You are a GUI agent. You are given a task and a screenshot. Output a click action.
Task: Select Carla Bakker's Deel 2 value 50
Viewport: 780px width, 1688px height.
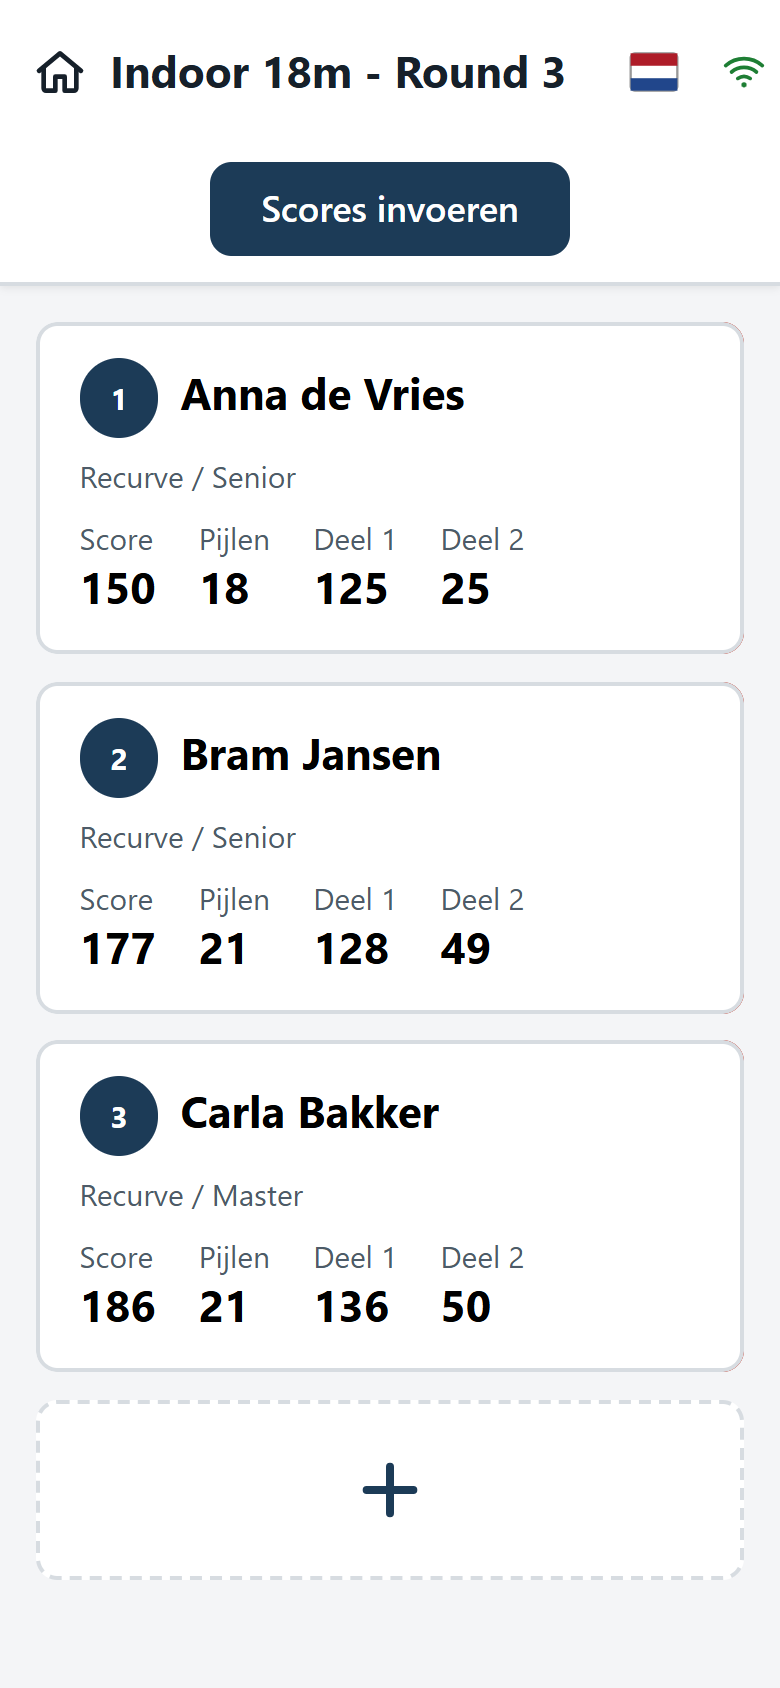pyautogui.click(x=466, y=1307)
